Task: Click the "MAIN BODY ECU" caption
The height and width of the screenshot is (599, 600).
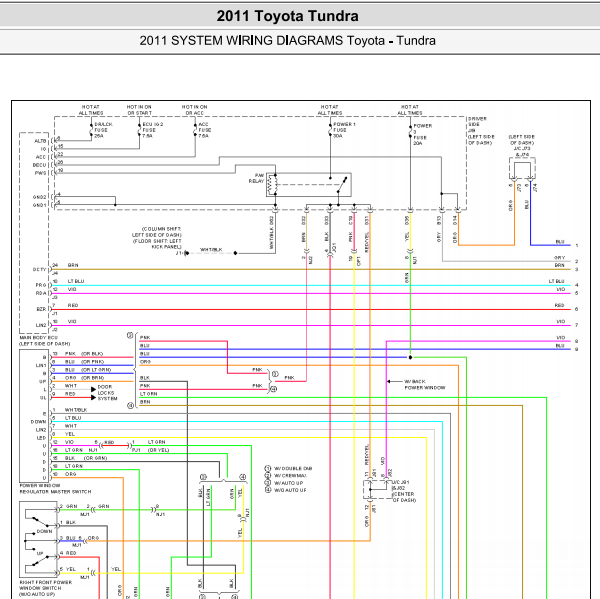Action: [39, 338]
